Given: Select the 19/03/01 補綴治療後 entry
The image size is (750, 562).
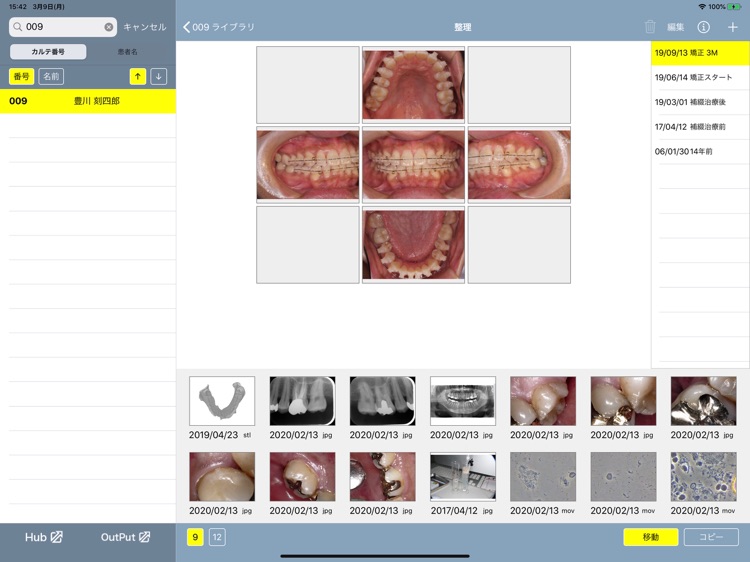Looking at the screenshot, I should pyautogui.click(x=700, y=102).
